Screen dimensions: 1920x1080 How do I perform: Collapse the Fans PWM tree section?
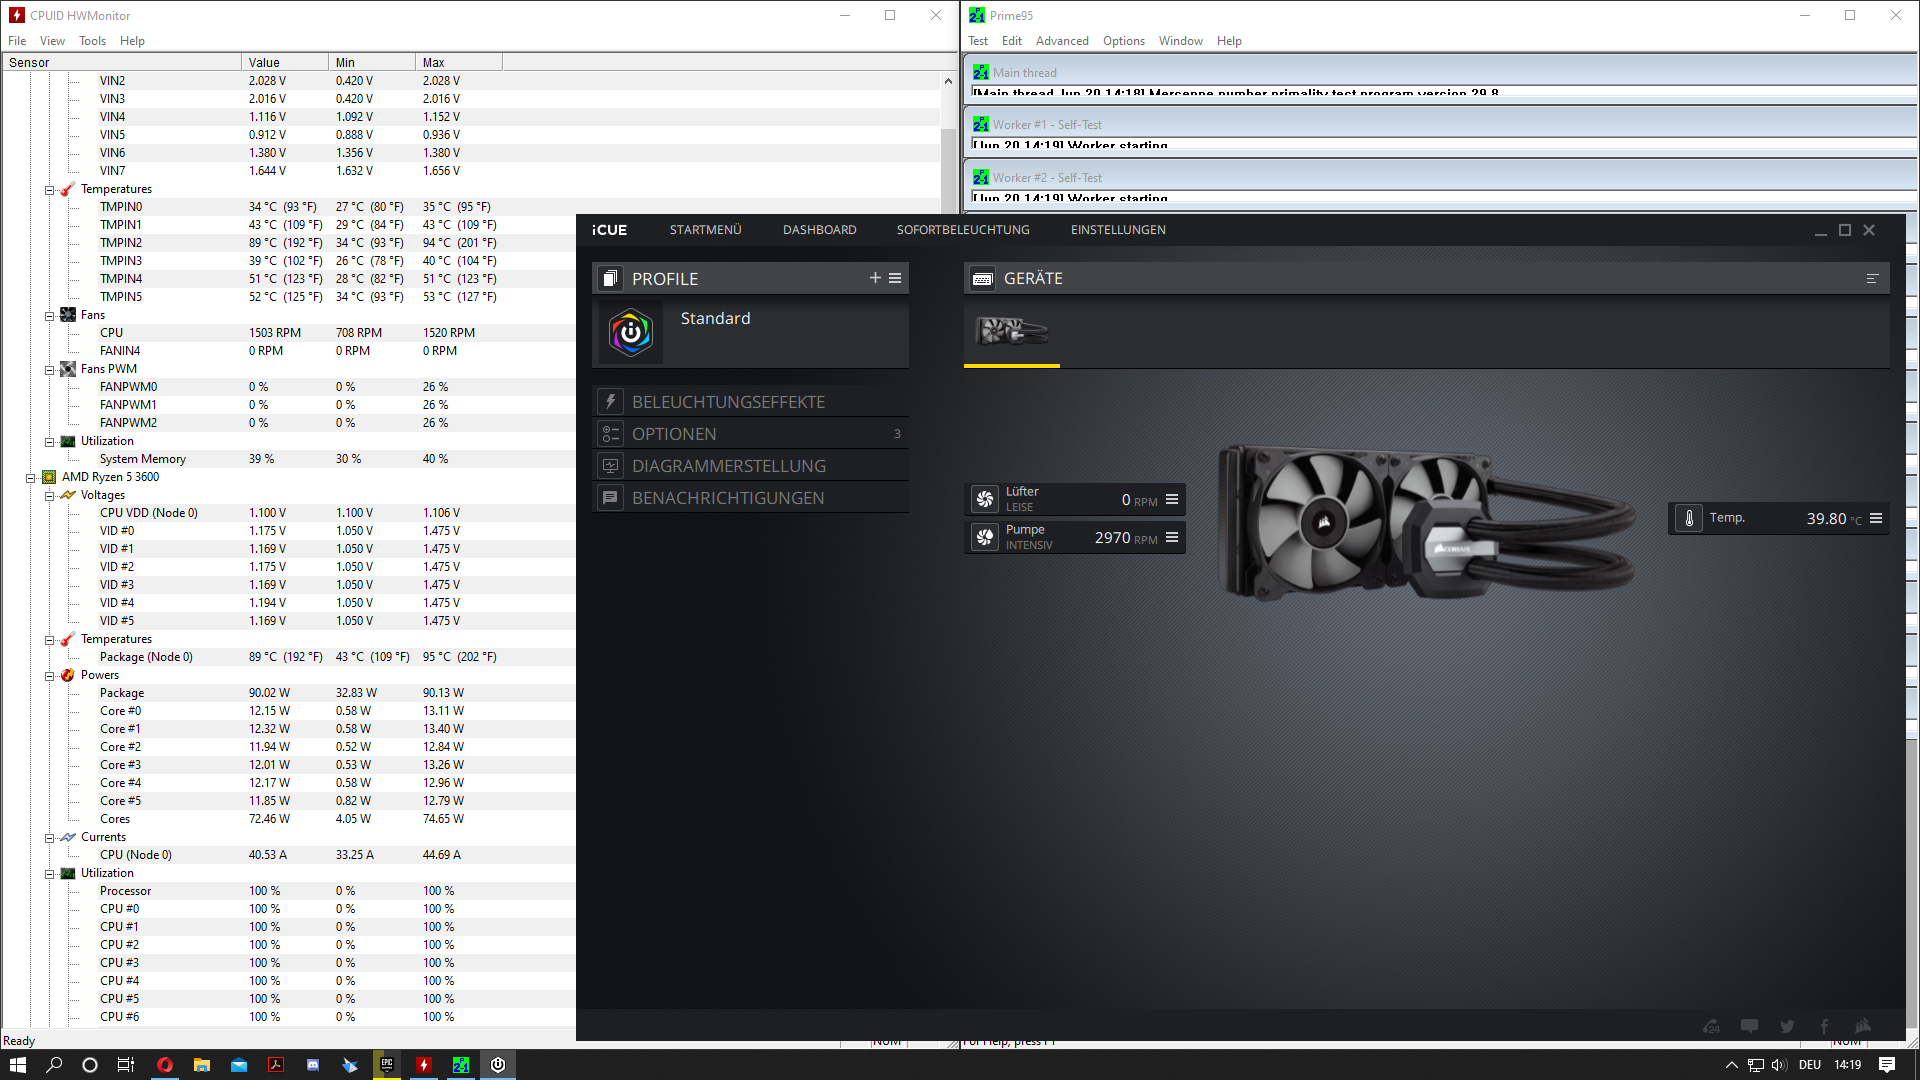click(49, 369)
